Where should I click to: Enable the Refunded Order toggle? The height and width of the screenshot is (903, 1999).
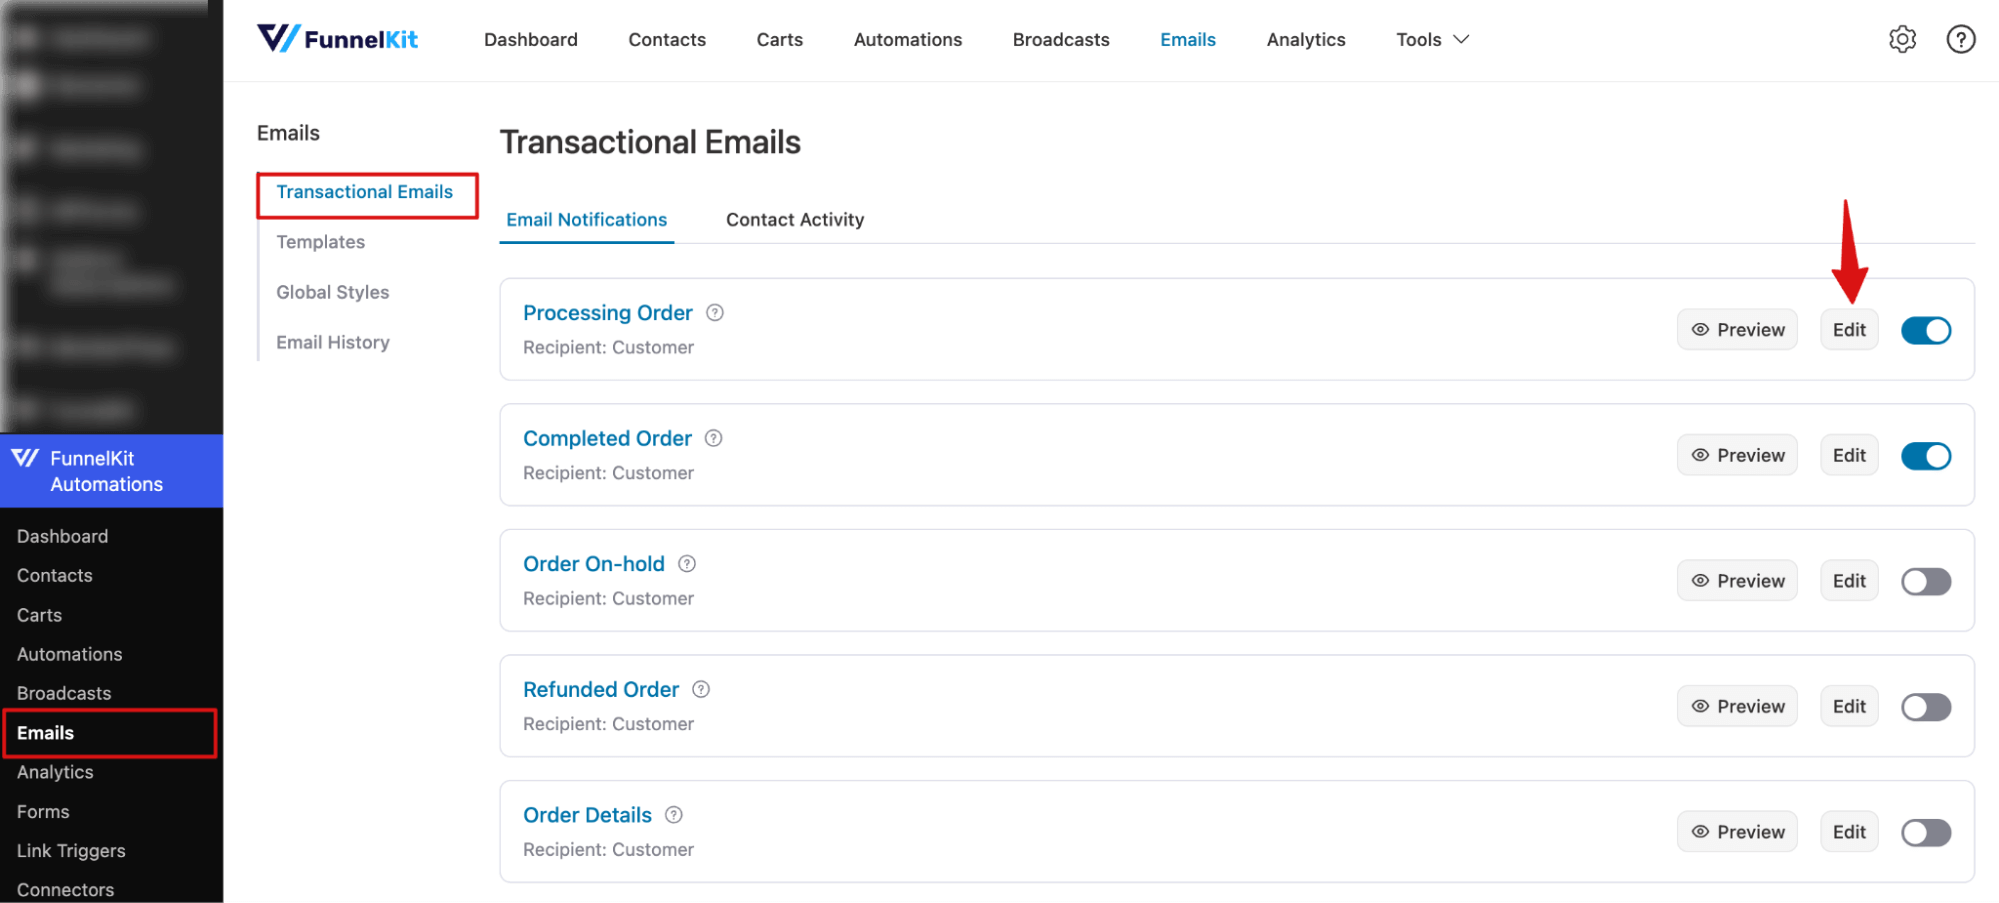(x=1925, y=707)
